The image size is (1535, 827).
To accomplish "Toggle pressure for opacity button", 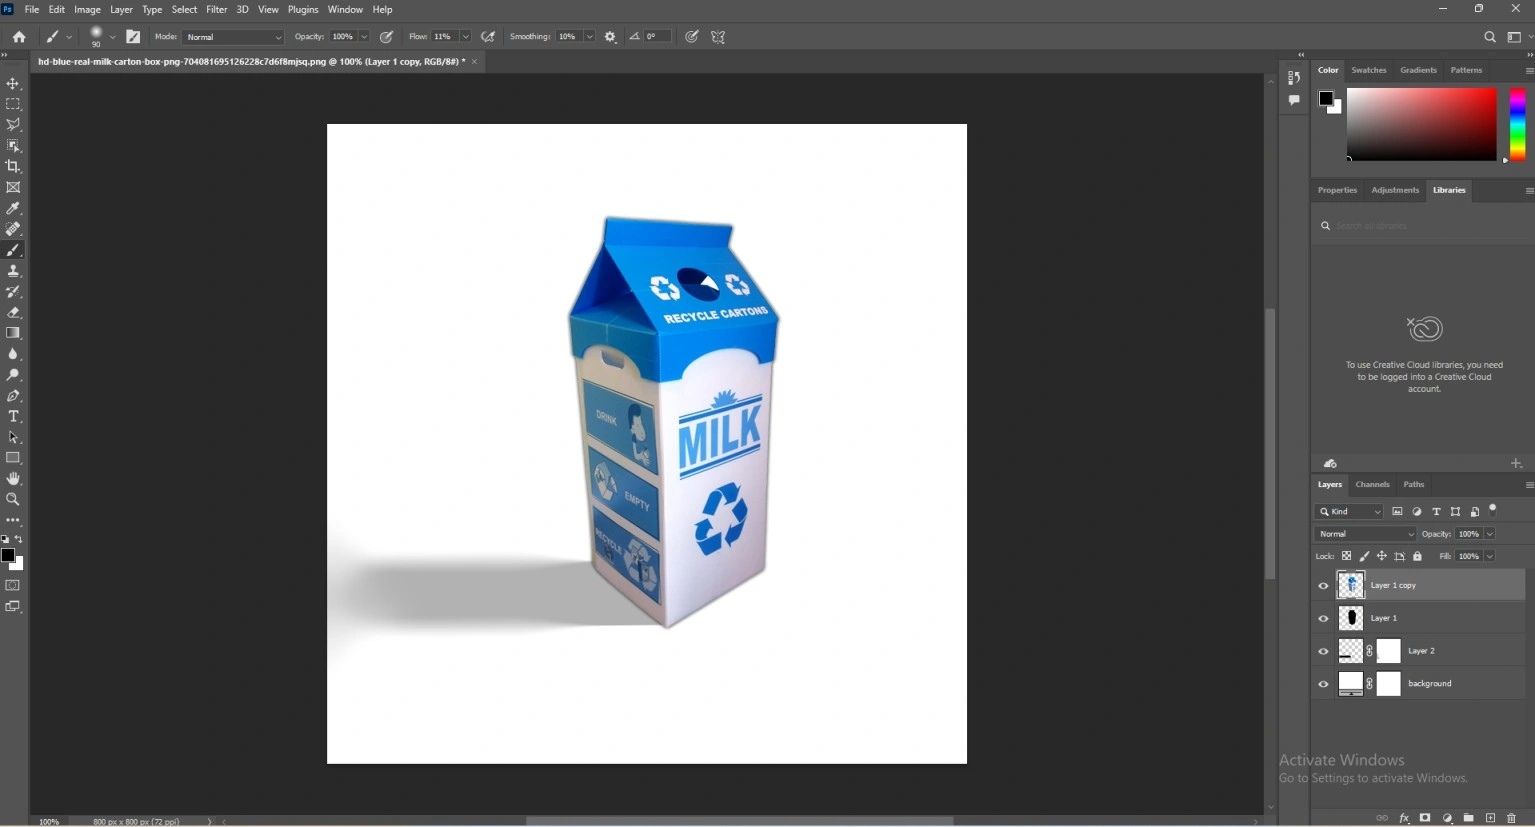I will (387, 37).
